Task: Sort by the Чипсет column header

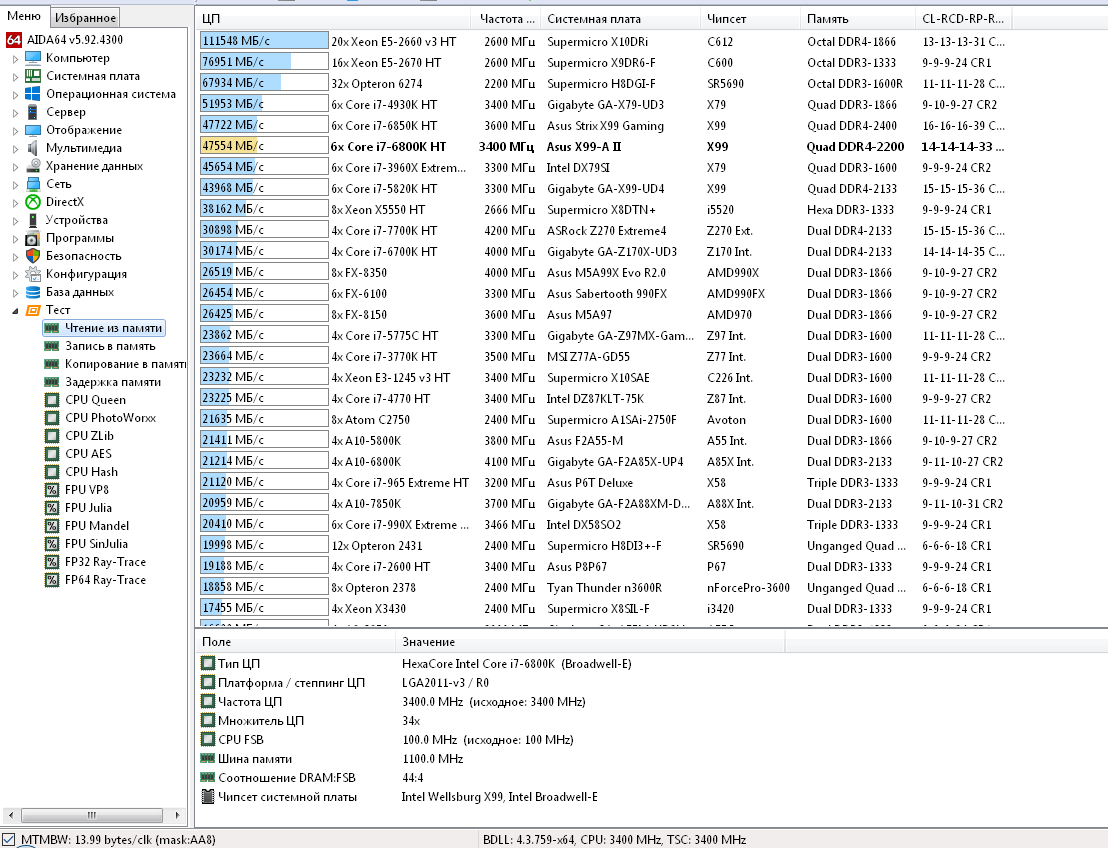Action: click(x=751, y=19)
